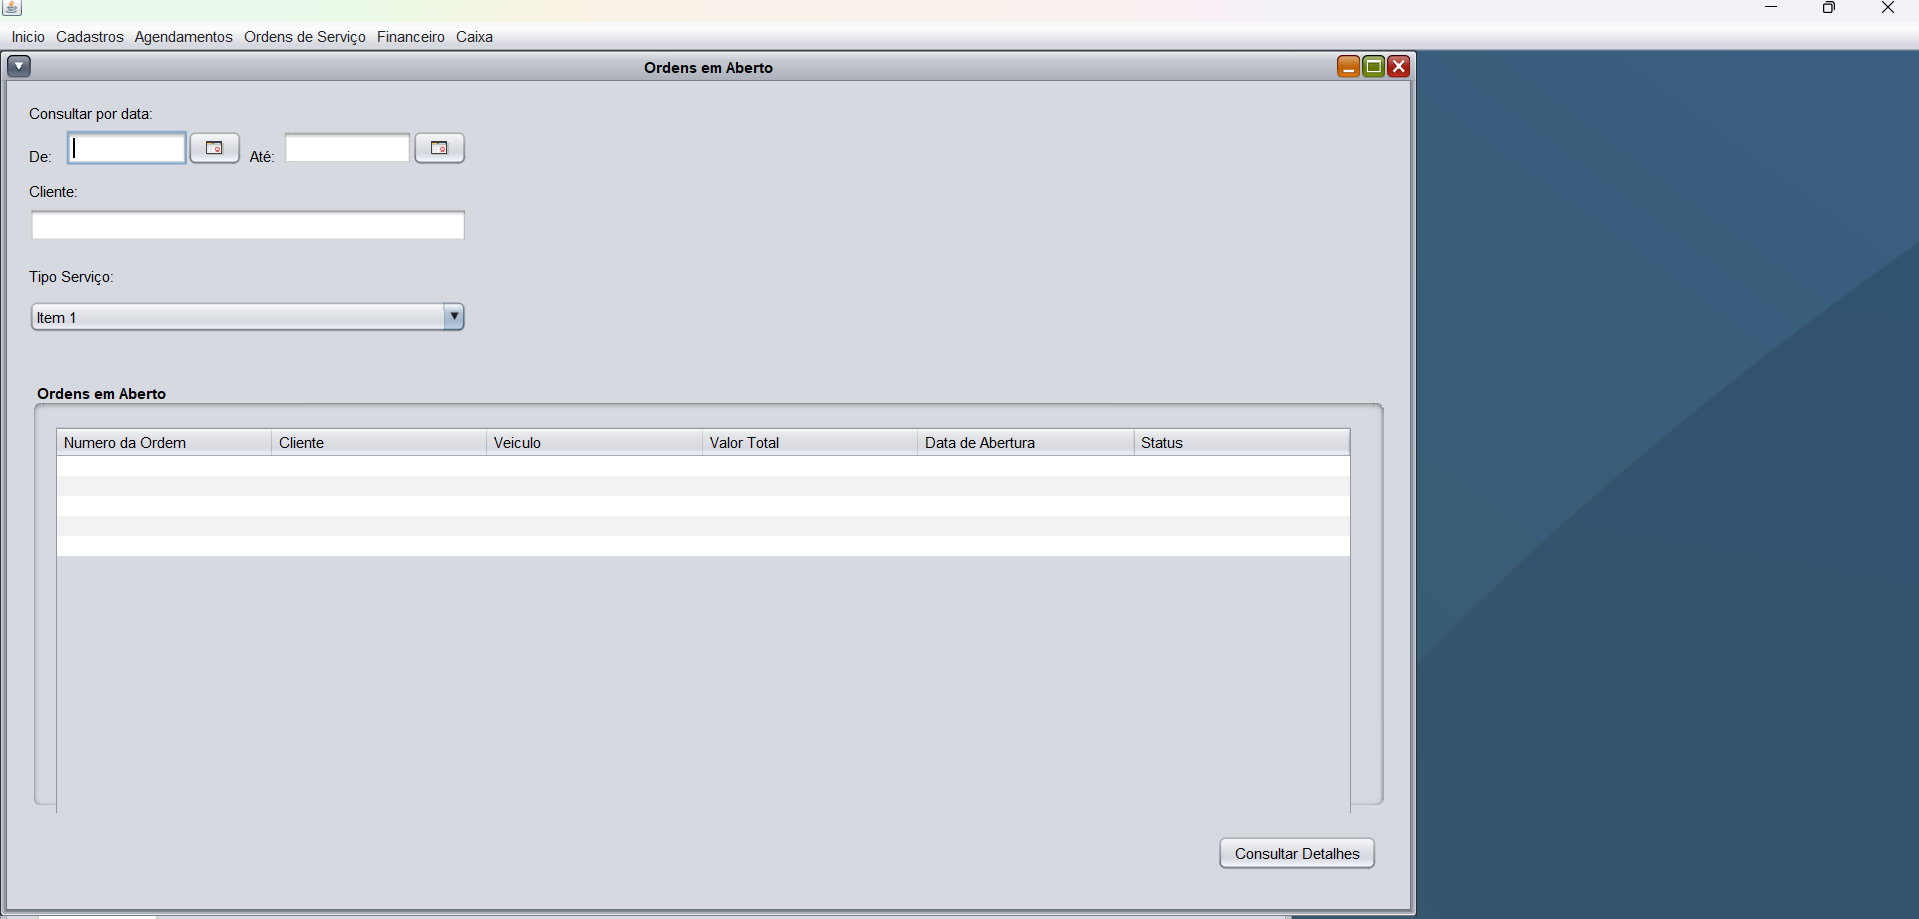The height and width of the screenshot is (919, 1919).
Task: Open the calendar picker for Até date
Action: click(439, 148)
